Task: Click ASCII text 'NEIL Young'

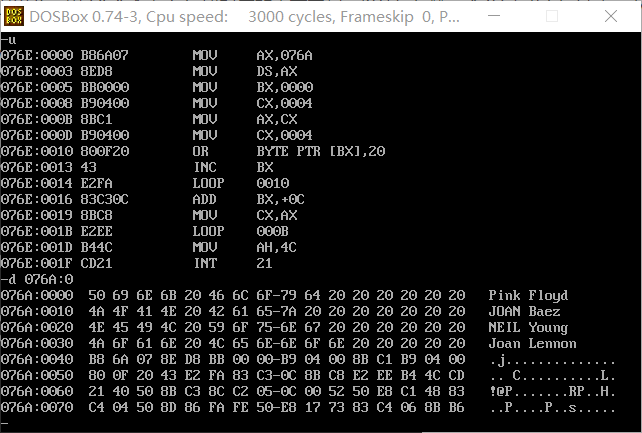Action: click(x=528, y=327)
